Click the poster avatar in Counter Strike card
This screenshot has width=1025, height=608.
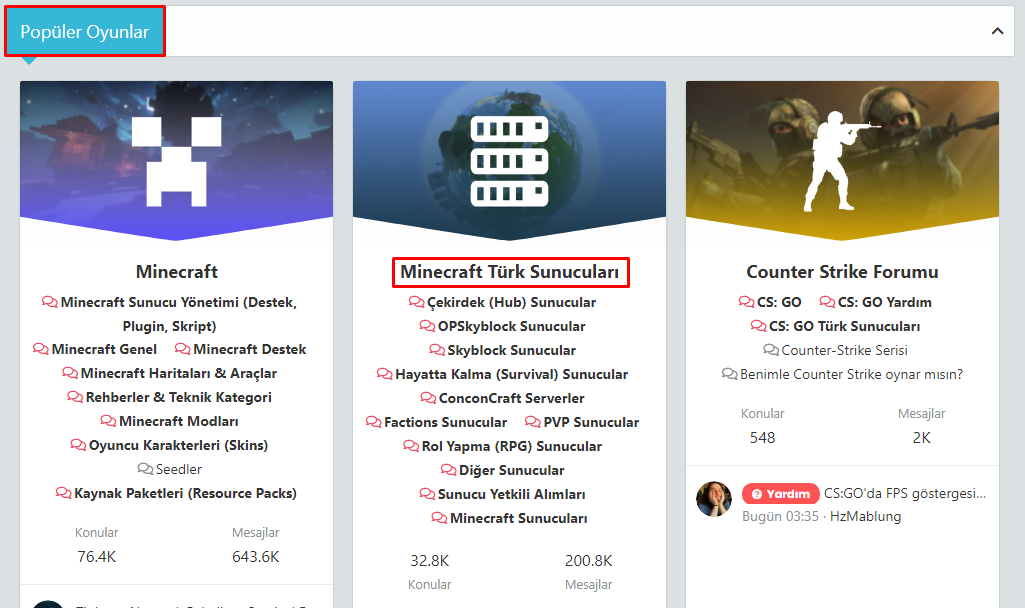[x=714, y=499]
